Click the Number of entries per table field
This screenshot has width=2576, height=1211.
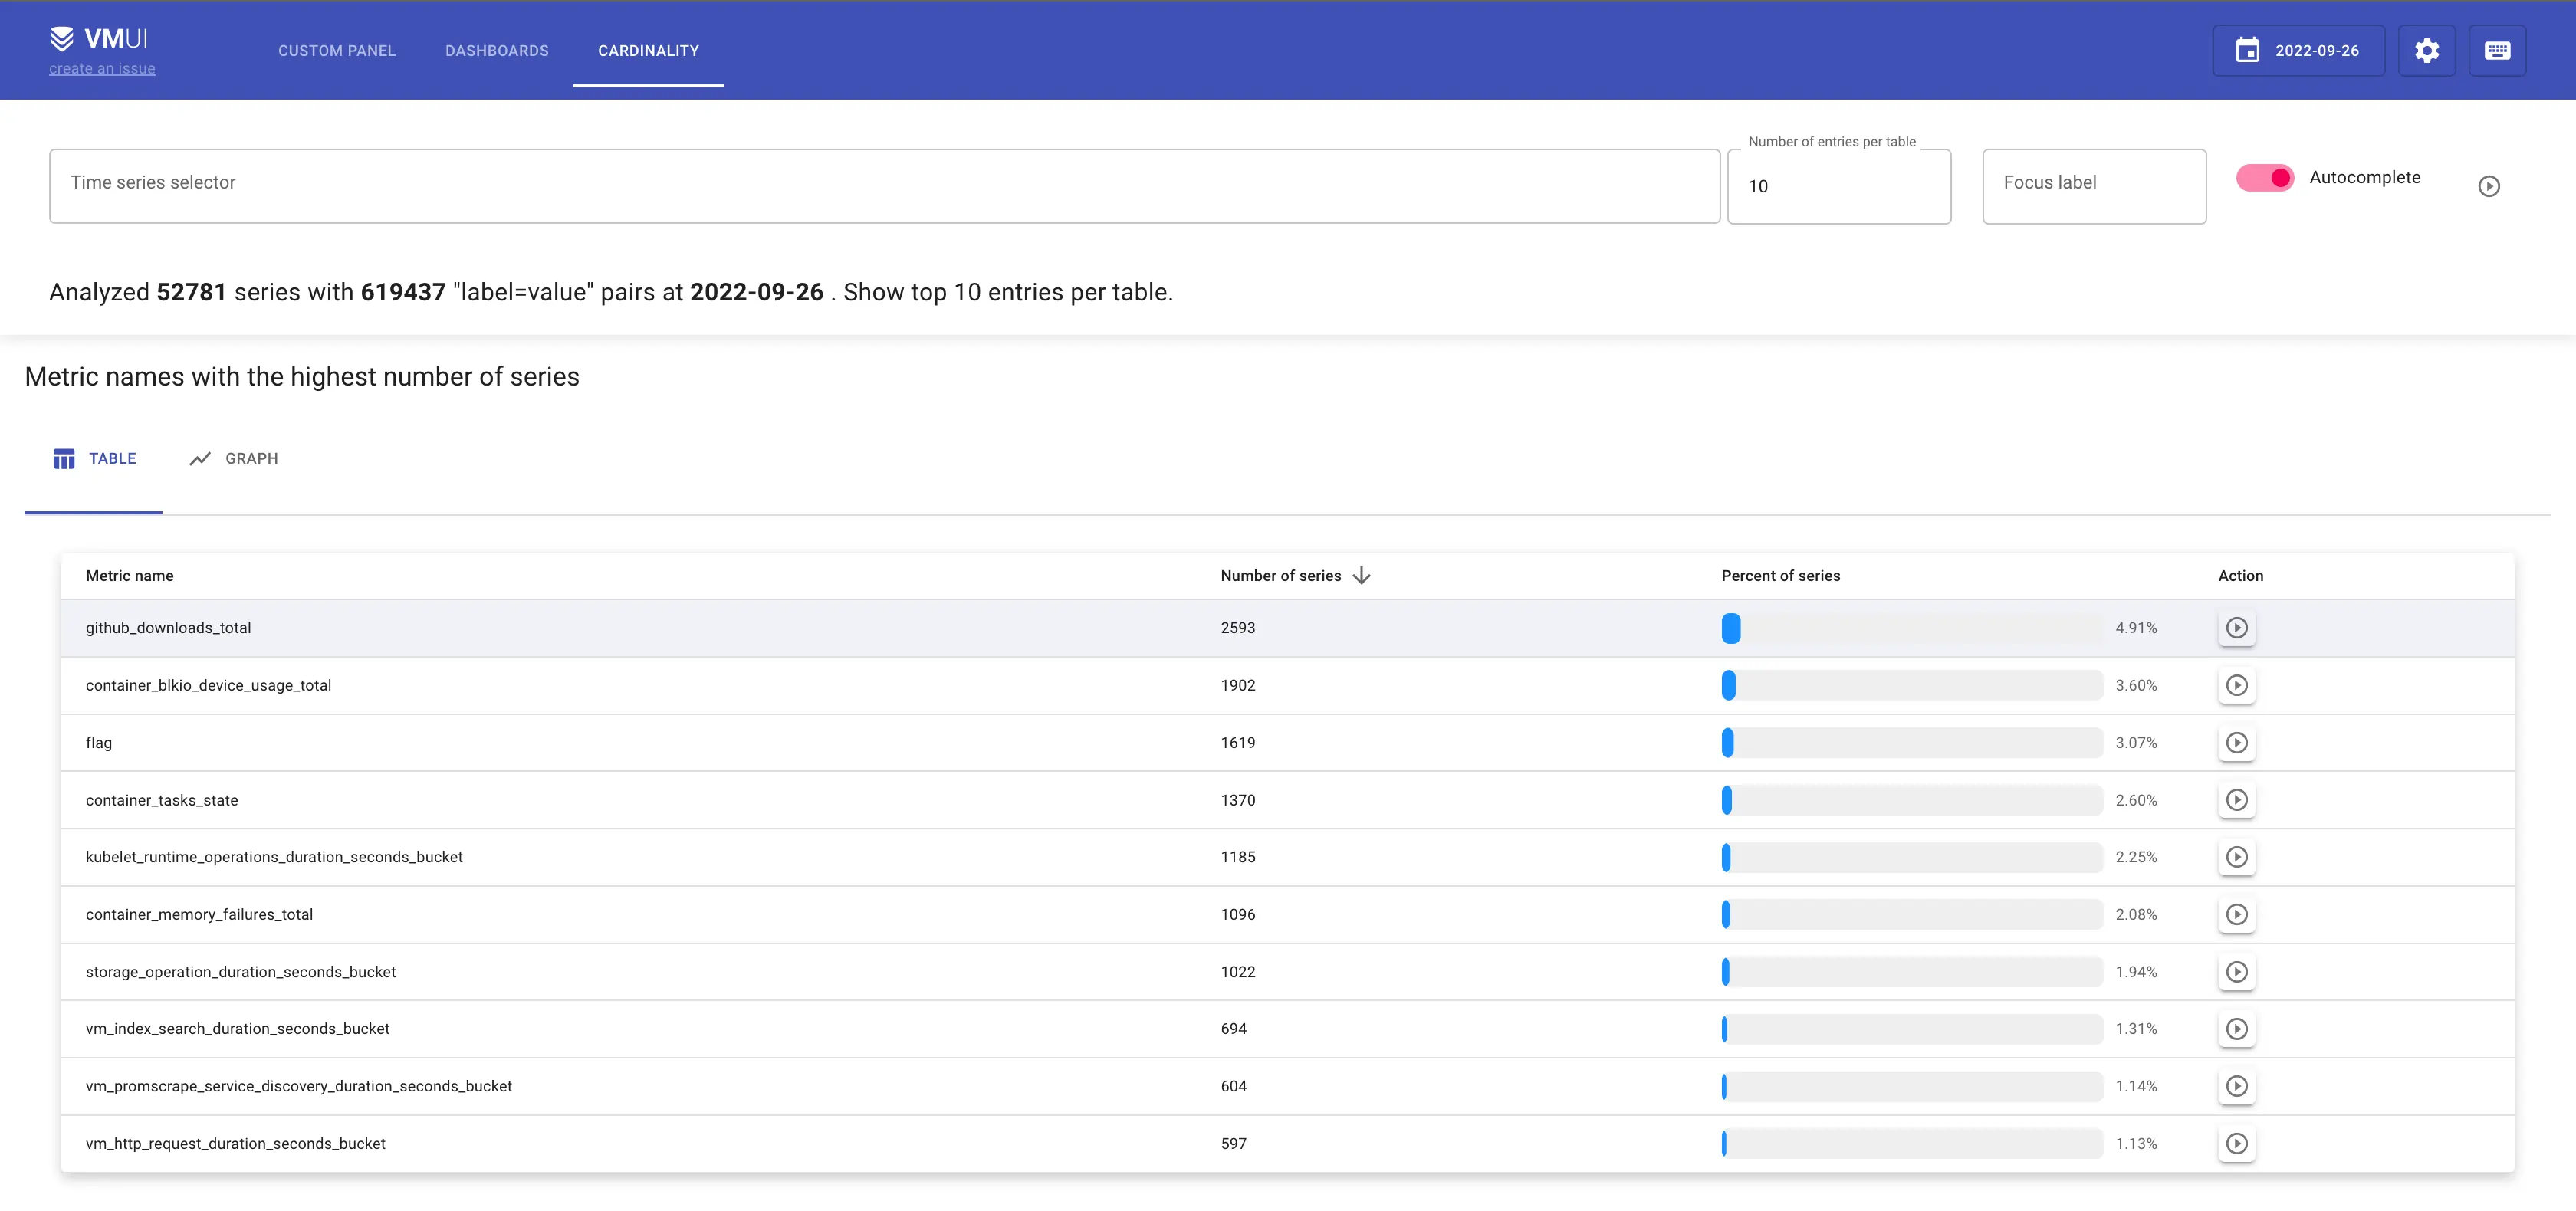click(1839, 186)
